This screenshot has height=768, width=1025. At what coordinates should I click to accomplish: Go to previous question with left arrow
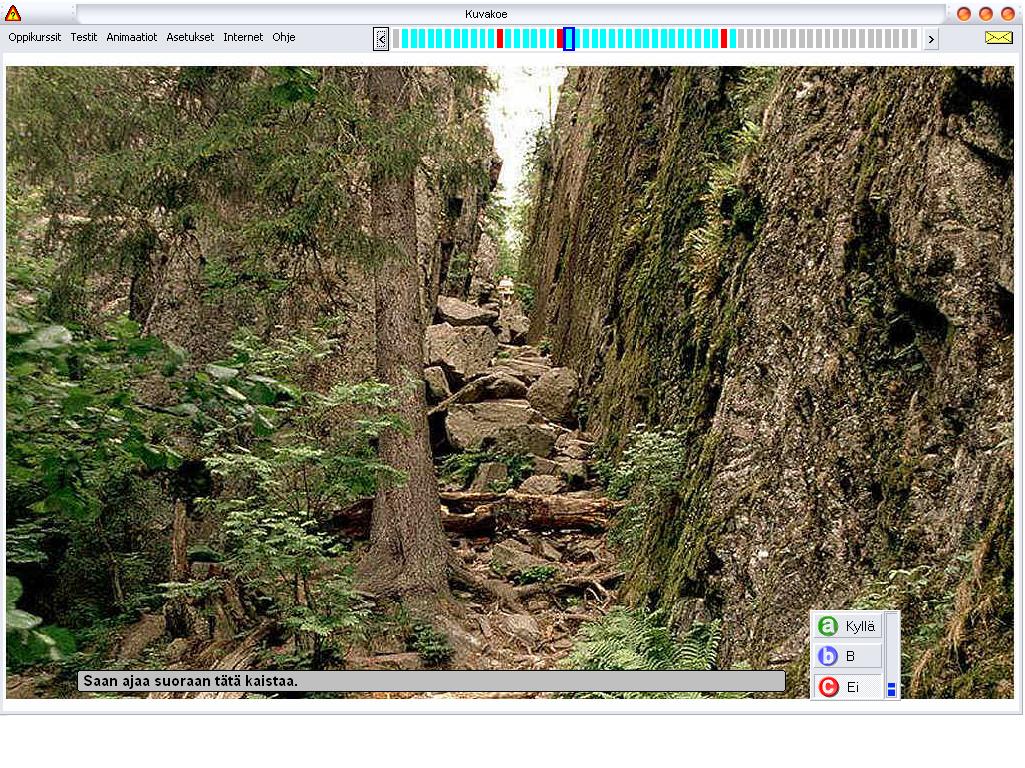pos(381,39)
